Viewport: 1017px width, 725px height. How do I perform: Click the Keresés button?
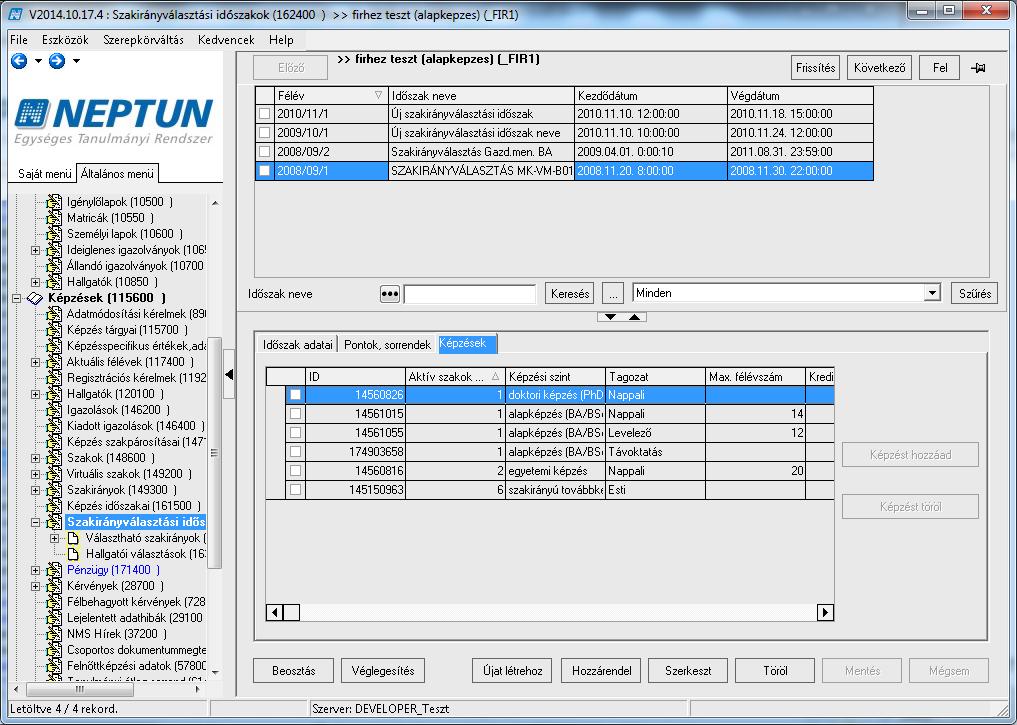570,294
